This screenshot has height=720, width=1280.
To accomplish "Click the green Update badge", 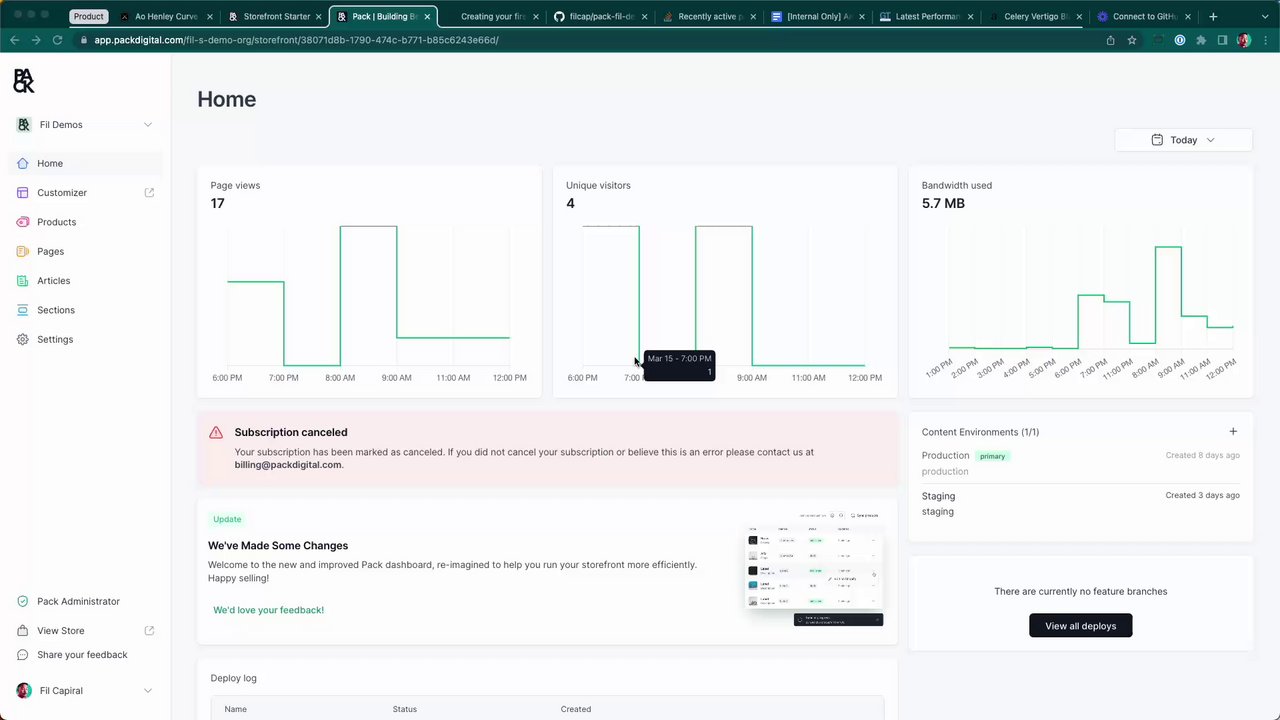I will (227, 519).
